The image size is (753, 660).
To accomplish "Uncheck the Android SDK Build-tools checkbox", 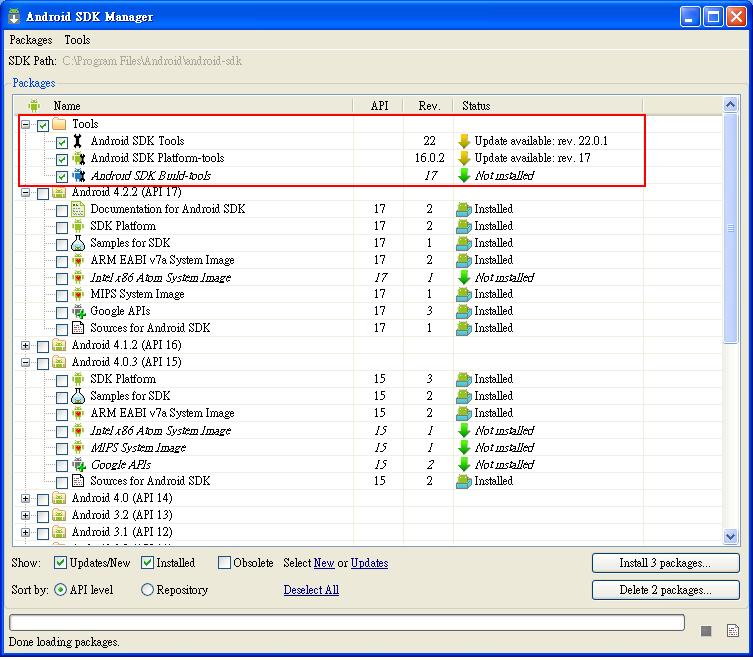I will coord(61,177).
